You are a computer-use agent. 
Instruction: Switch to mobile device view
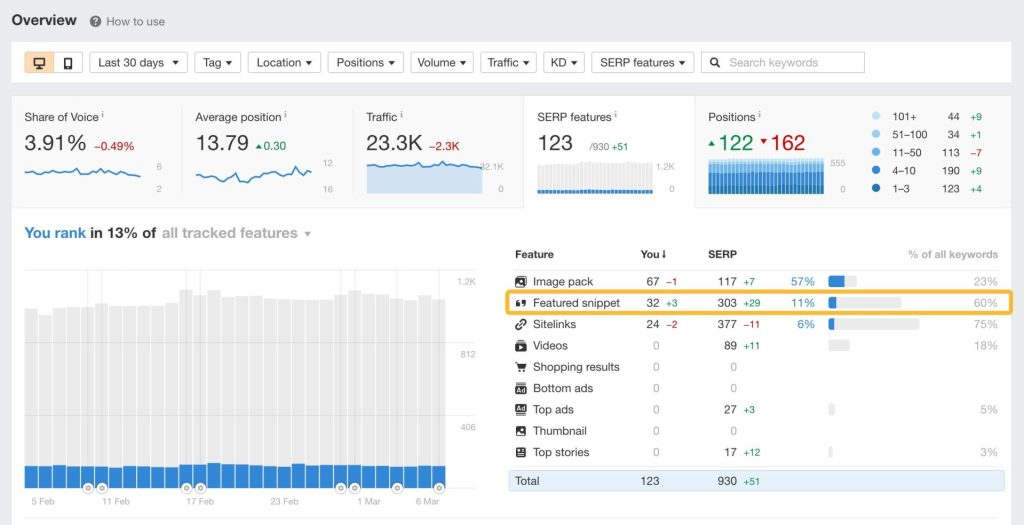click(67, 63)
